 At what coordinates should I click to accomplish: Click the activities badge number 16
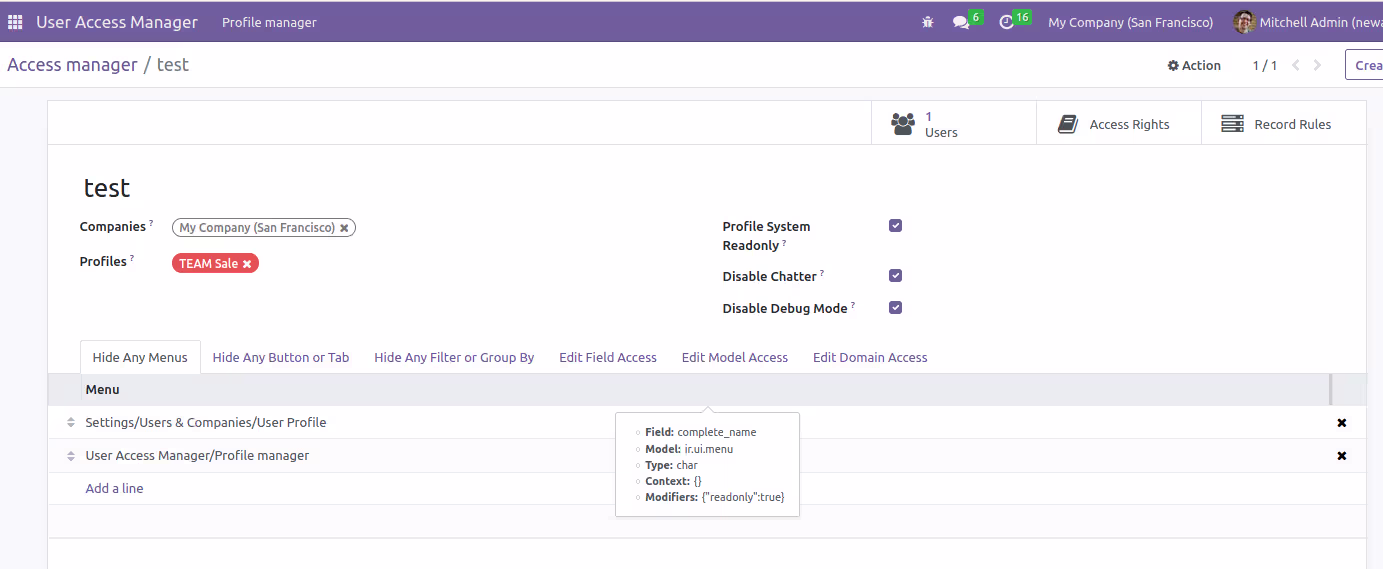[1022, 17]
